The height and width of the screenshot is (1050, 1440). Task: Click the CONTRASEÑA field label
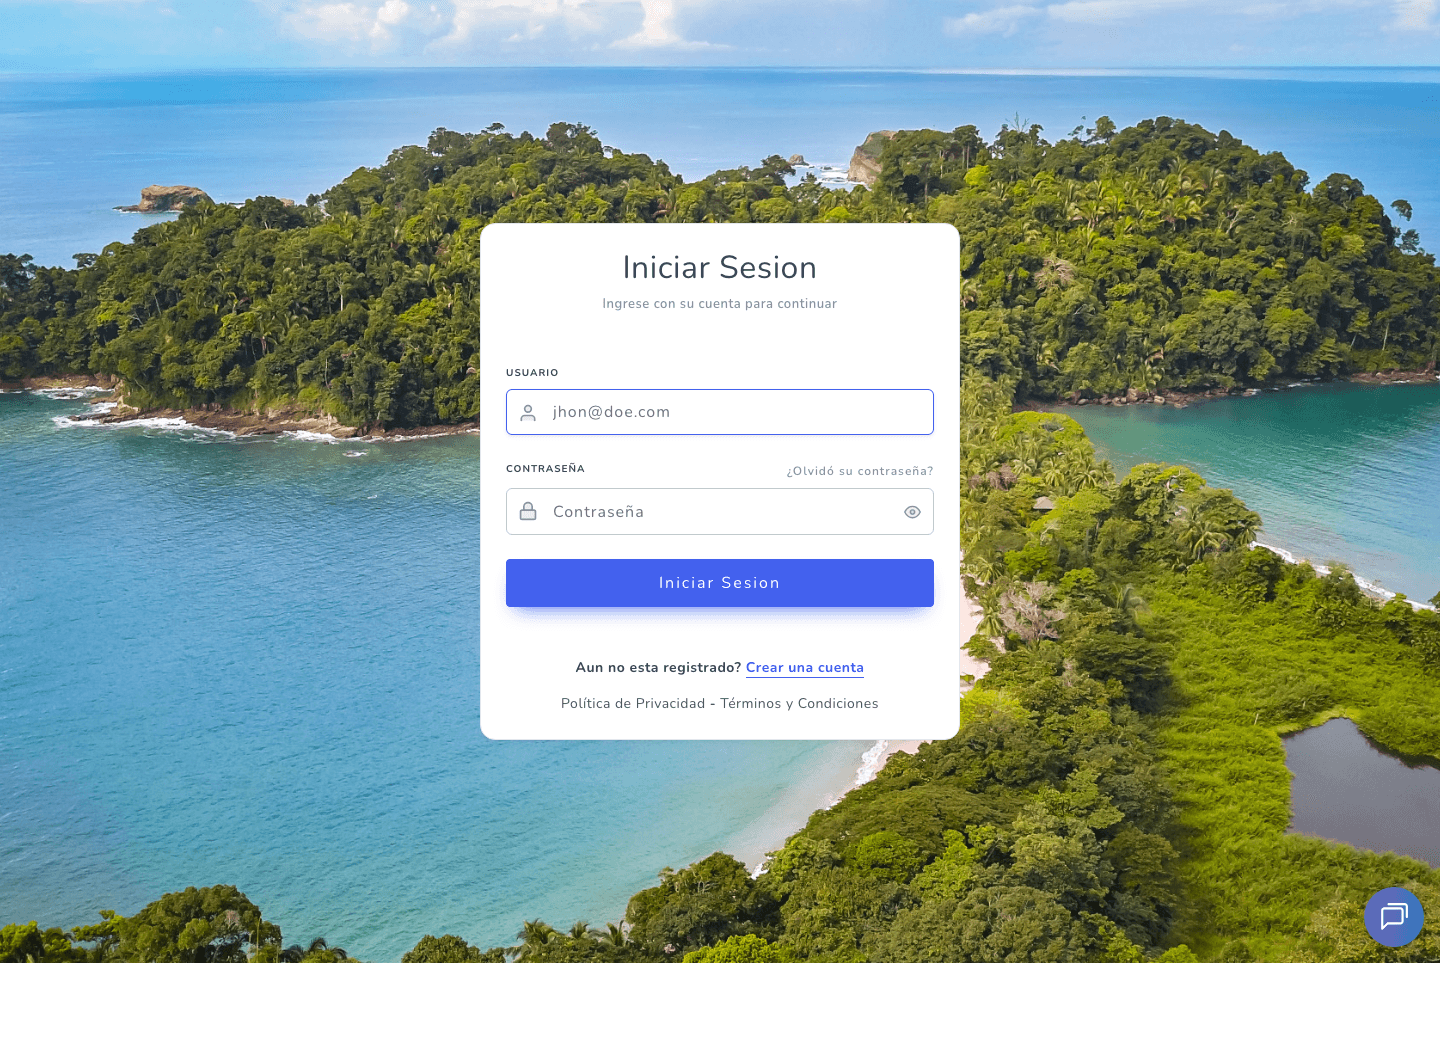pos(545,468)
